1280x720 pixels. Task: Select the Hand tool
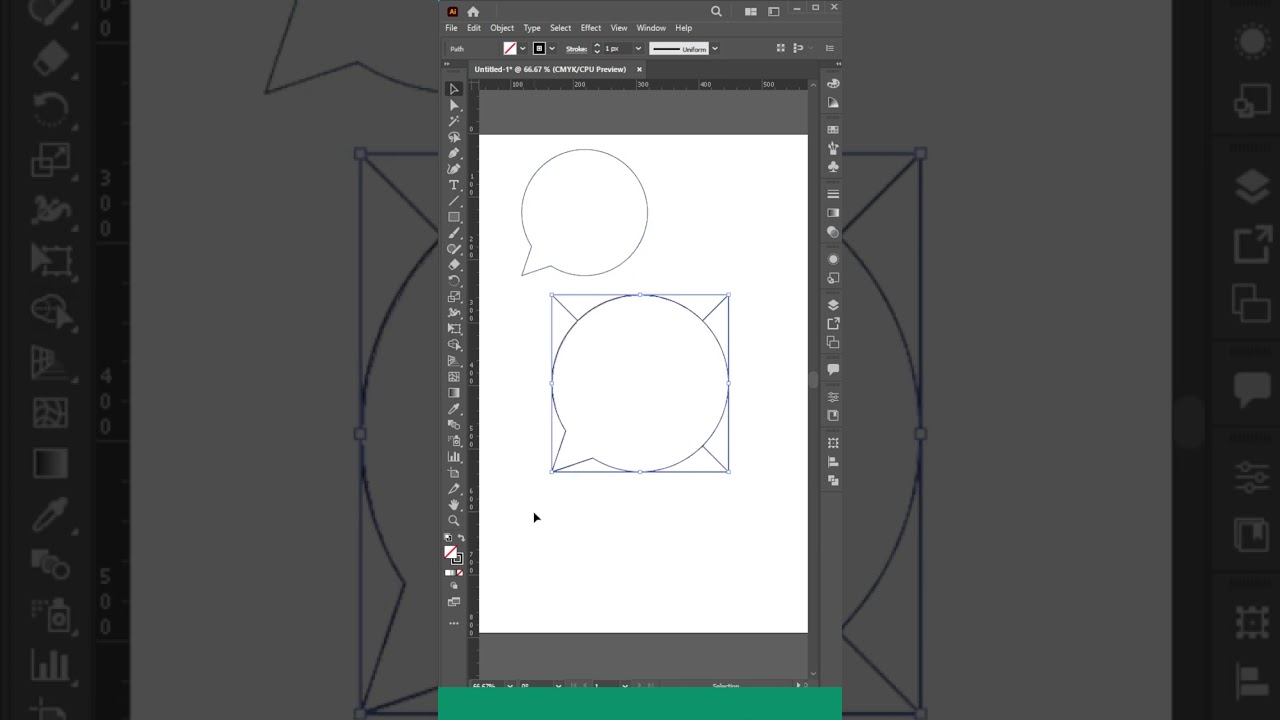pos(454,505)
